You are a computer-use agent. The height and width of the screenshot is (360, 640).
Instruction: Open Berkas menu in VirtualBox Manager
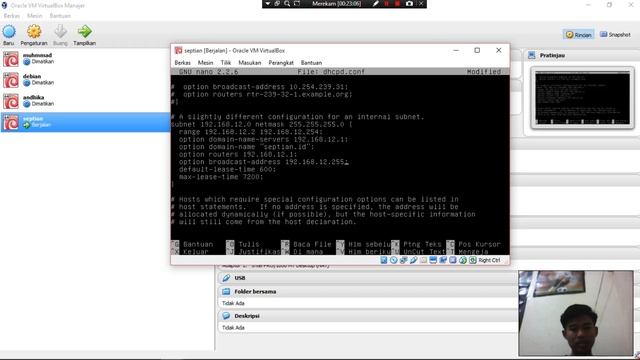11,16
